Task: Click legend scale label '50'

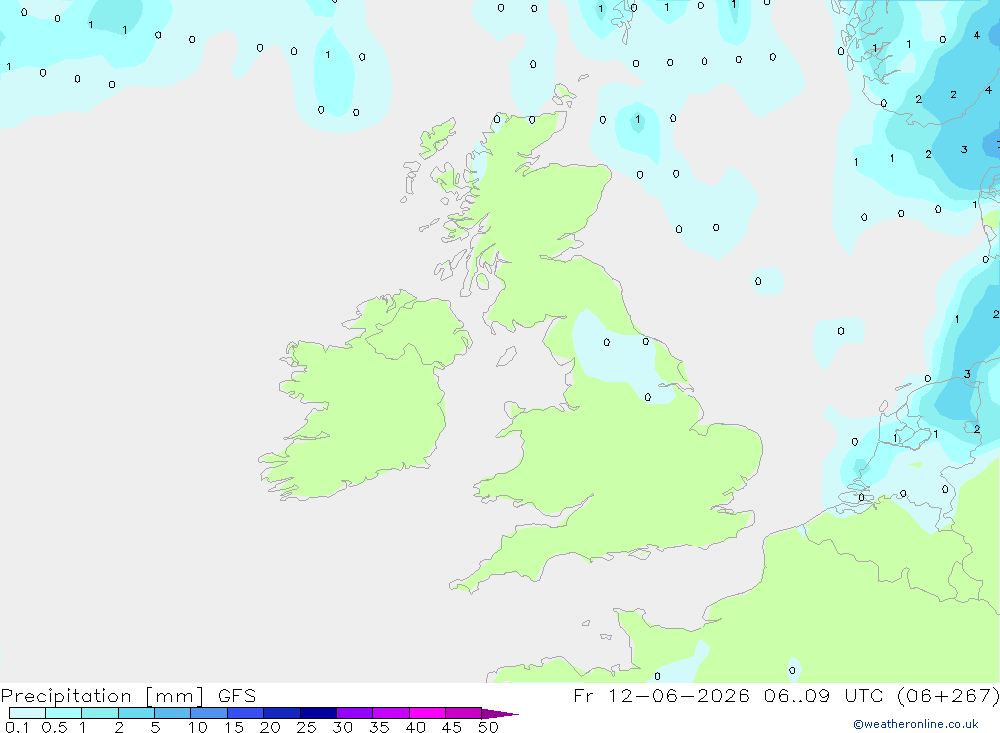Action: [488, 727]
